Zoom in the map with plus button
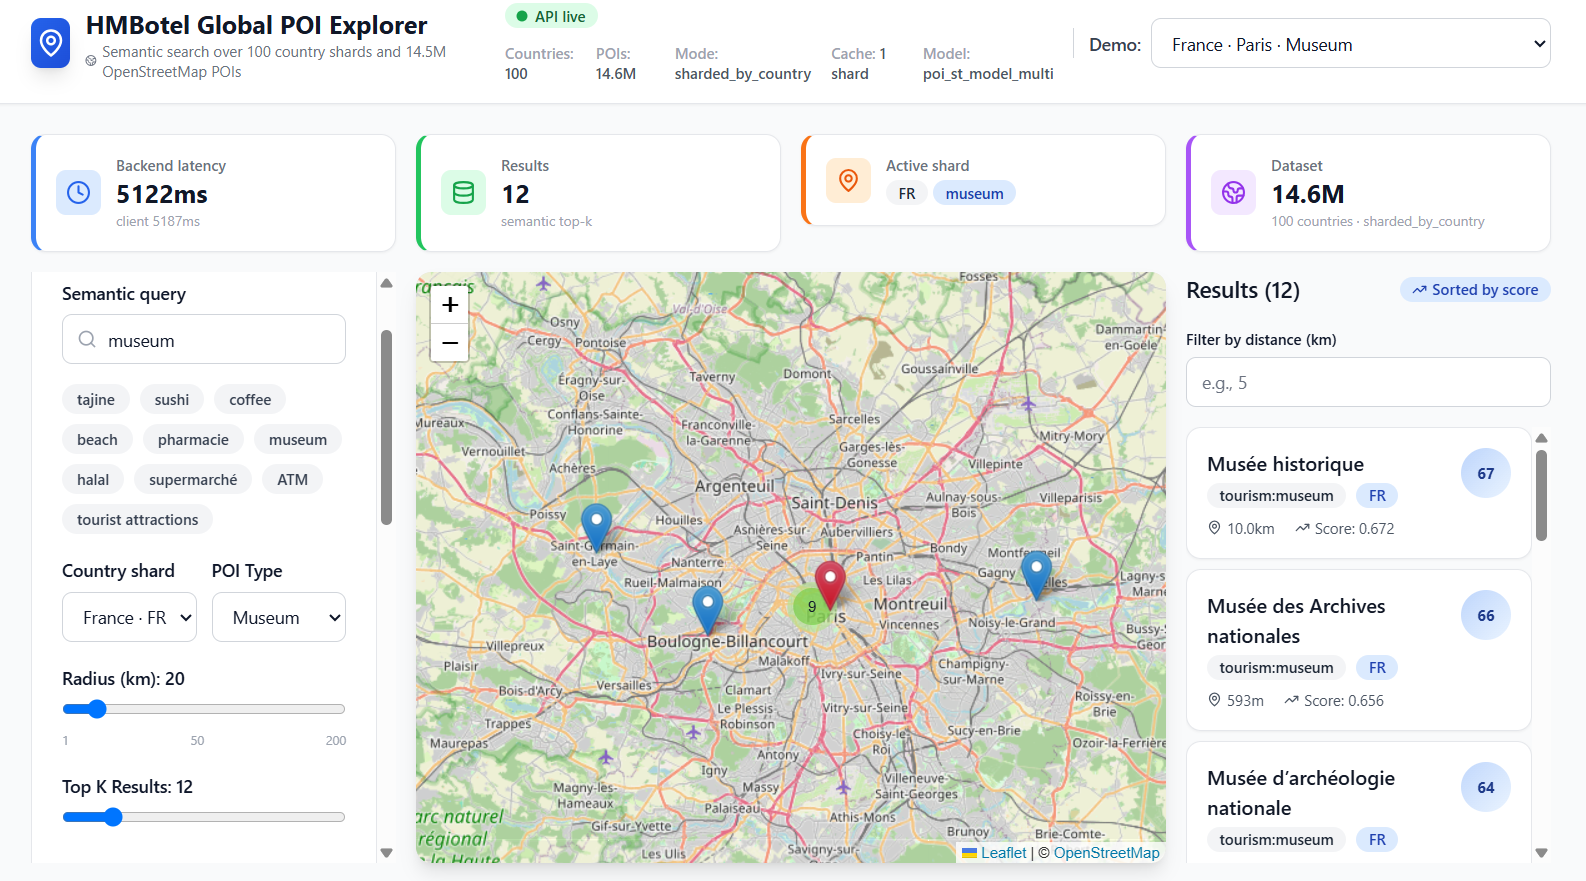This screenshot has width=1586, height=881. click(x=450, y=305)
